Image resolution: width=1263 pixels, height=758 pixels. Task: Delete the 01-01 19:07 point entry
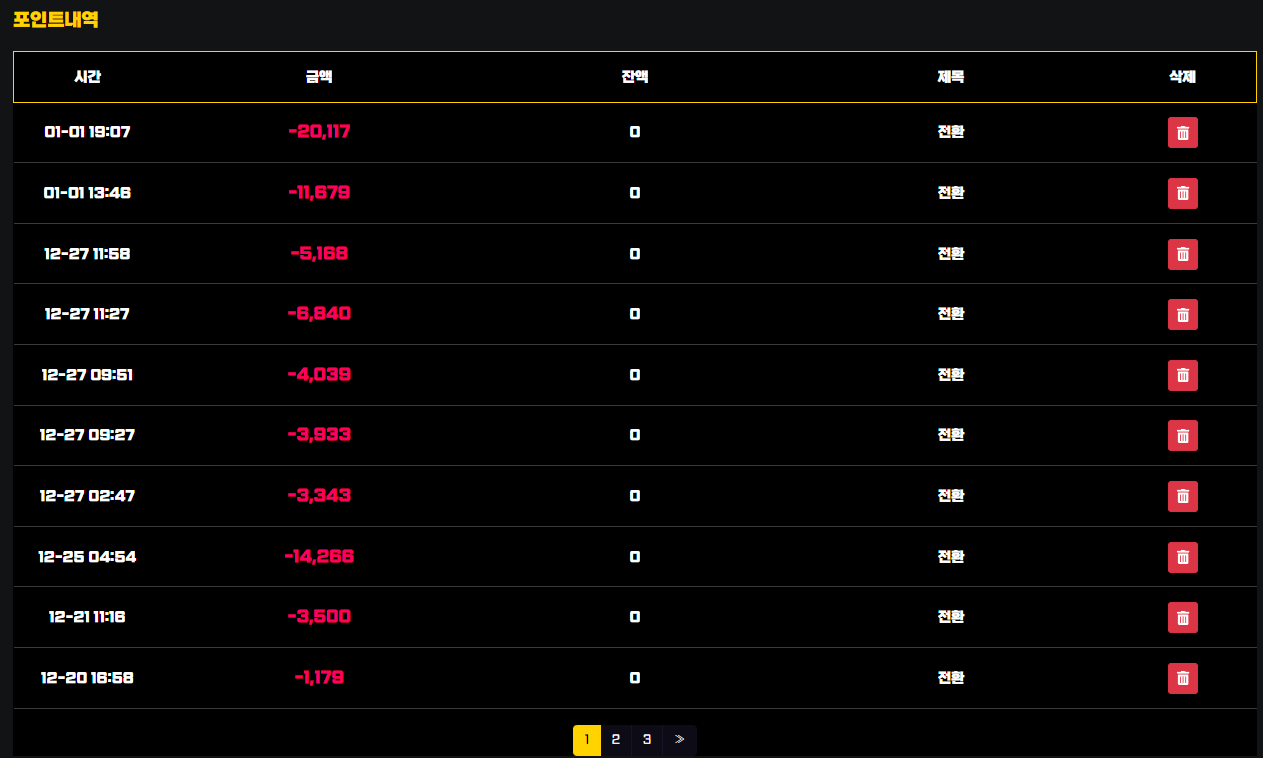coord(1182,132)
